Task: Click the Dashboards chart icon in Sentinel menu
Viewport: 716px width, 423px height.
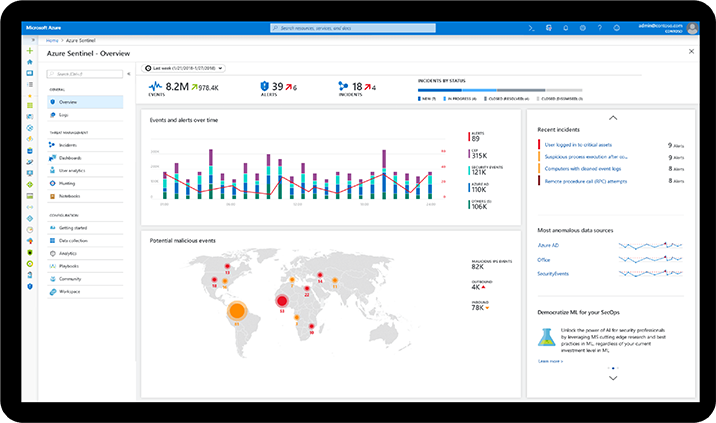Action: (x=52, y=158)
